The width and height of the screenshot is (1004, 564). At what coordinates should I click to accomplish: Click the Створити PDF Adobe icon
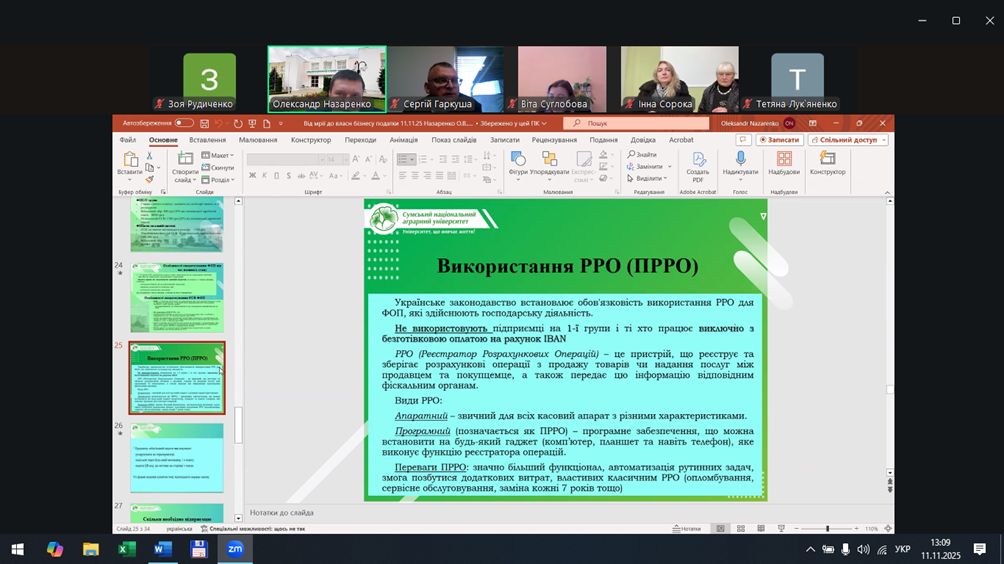(697, 161)
